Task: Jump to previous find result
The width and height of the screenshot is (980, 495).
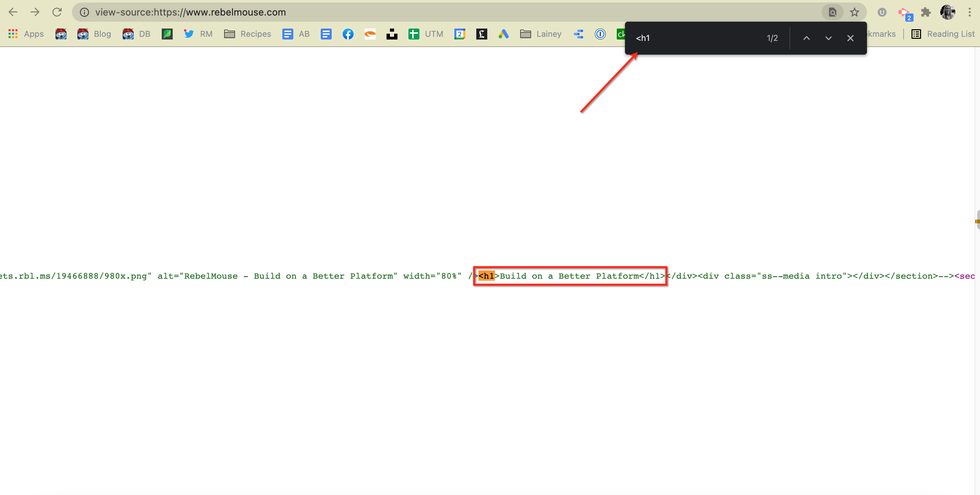Action: click(x=806, y=38)
